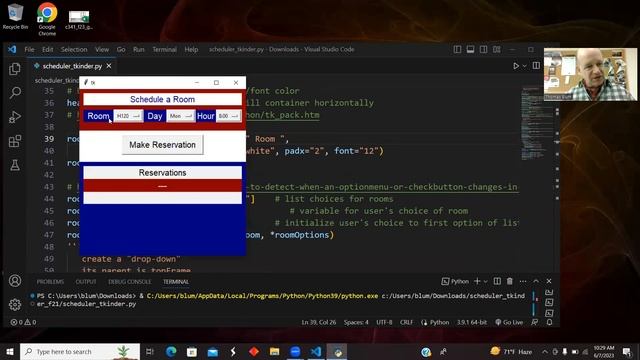Maximize the terminal panel with the chevron
The height and width of the screenshot is (360, 640).
[536, 281]
